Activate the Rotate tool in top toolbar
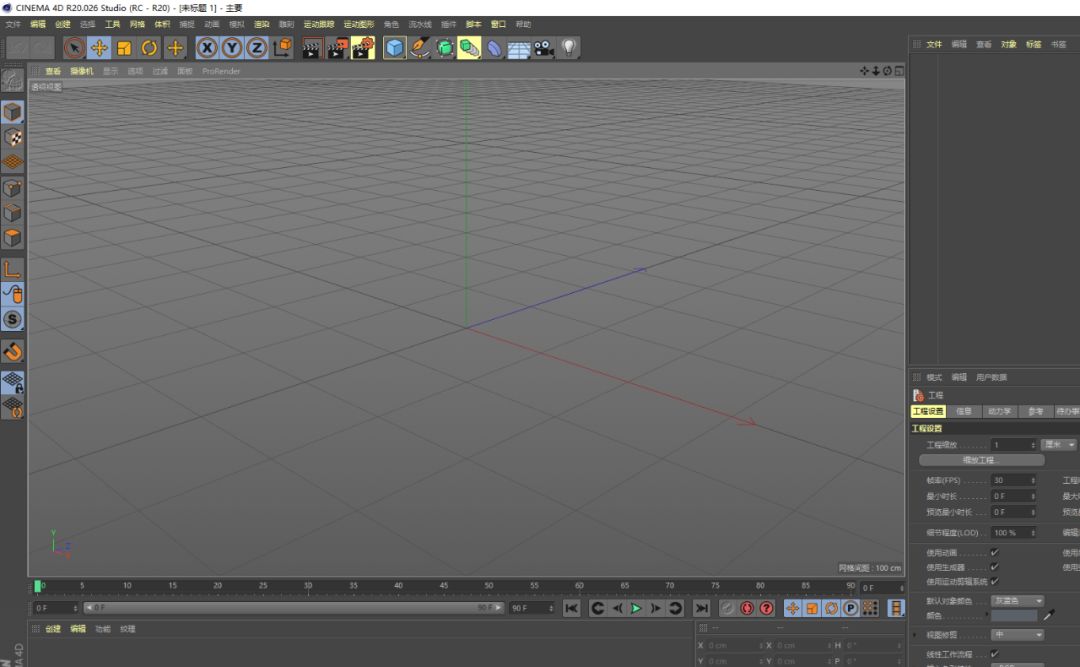The height and width of the screenshot is (667, 1080). pyautogui.click(x=149, y=48)
